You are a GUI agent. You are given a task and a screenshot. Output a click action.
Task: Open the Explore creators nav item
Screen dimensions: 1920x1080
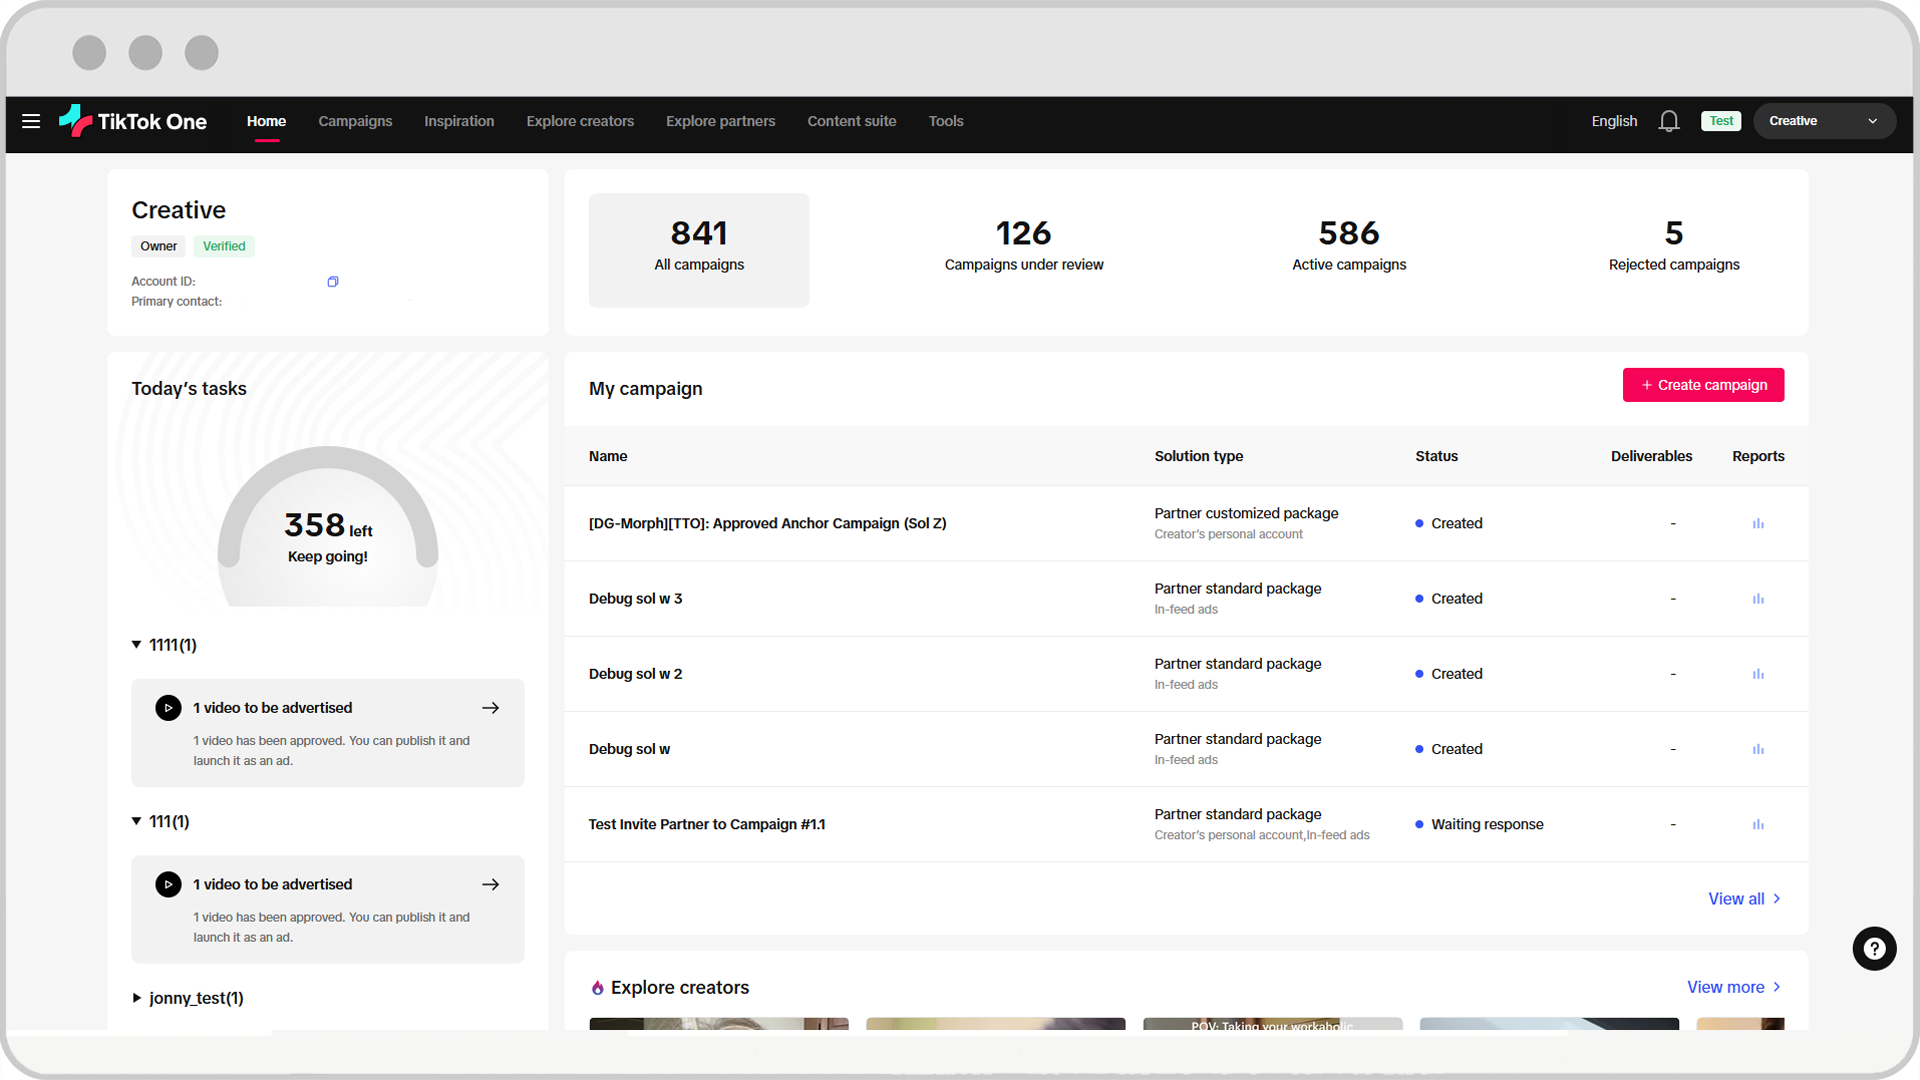coord(580,121)
